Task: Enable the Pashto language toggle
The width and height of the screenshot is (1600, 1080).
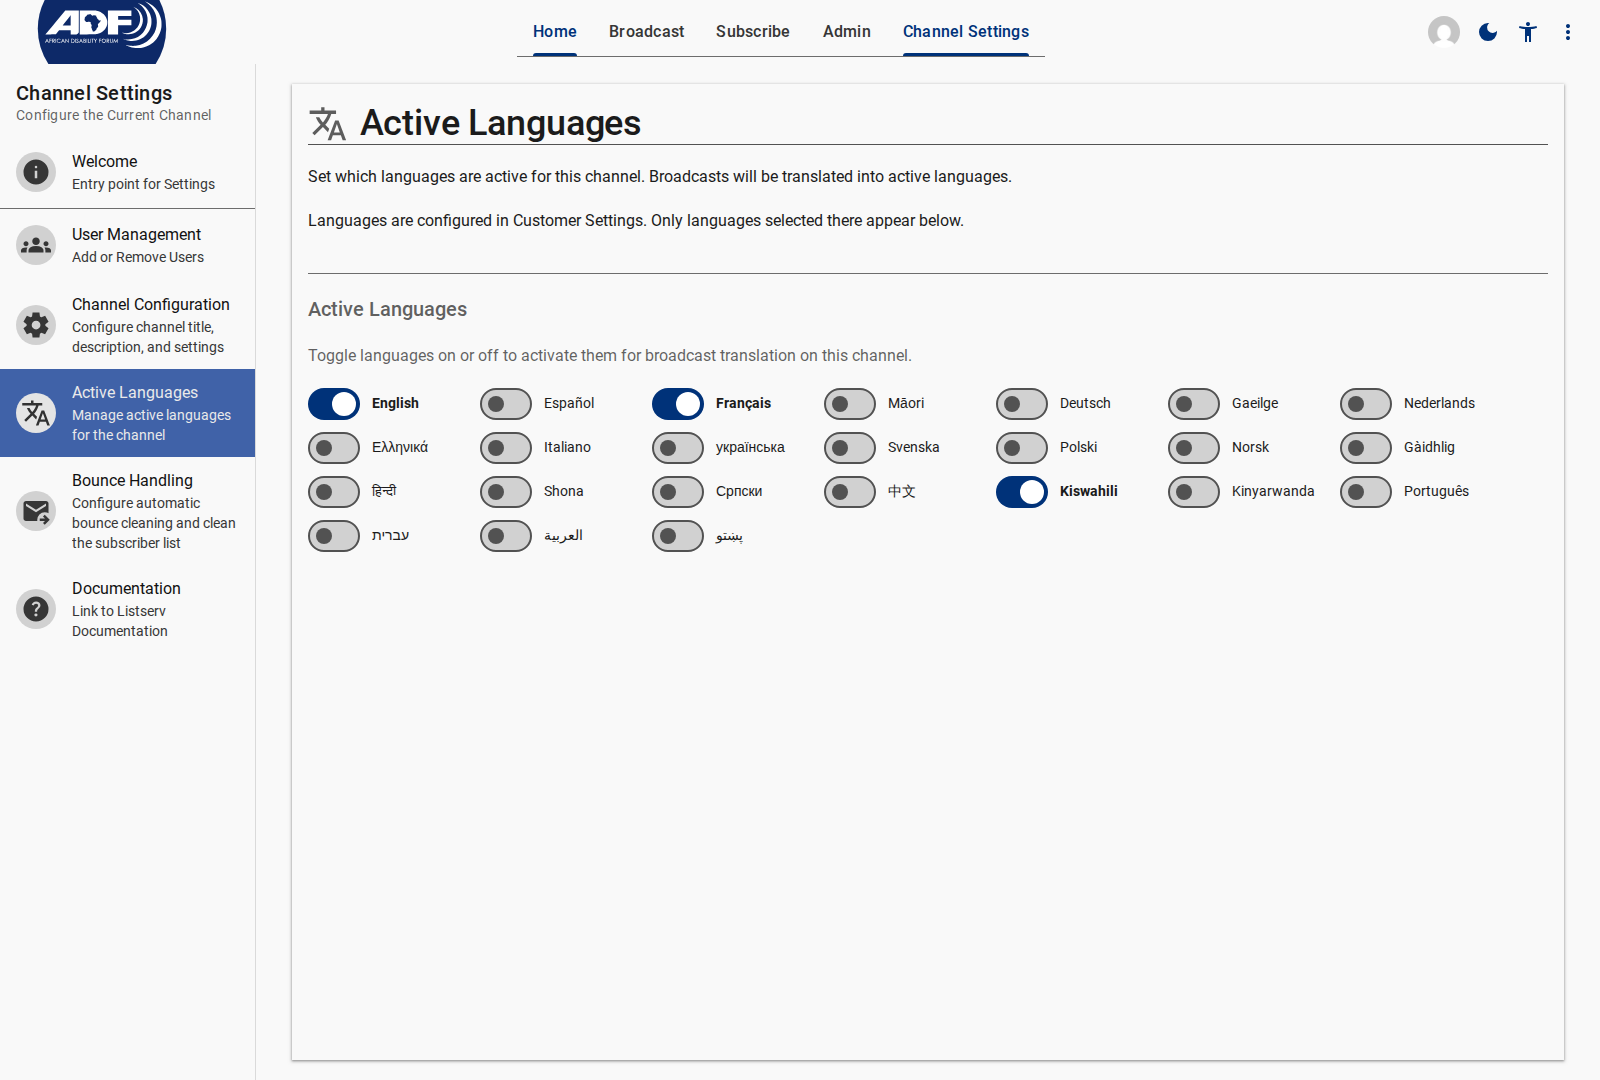Action: click(x=678, y=536)
